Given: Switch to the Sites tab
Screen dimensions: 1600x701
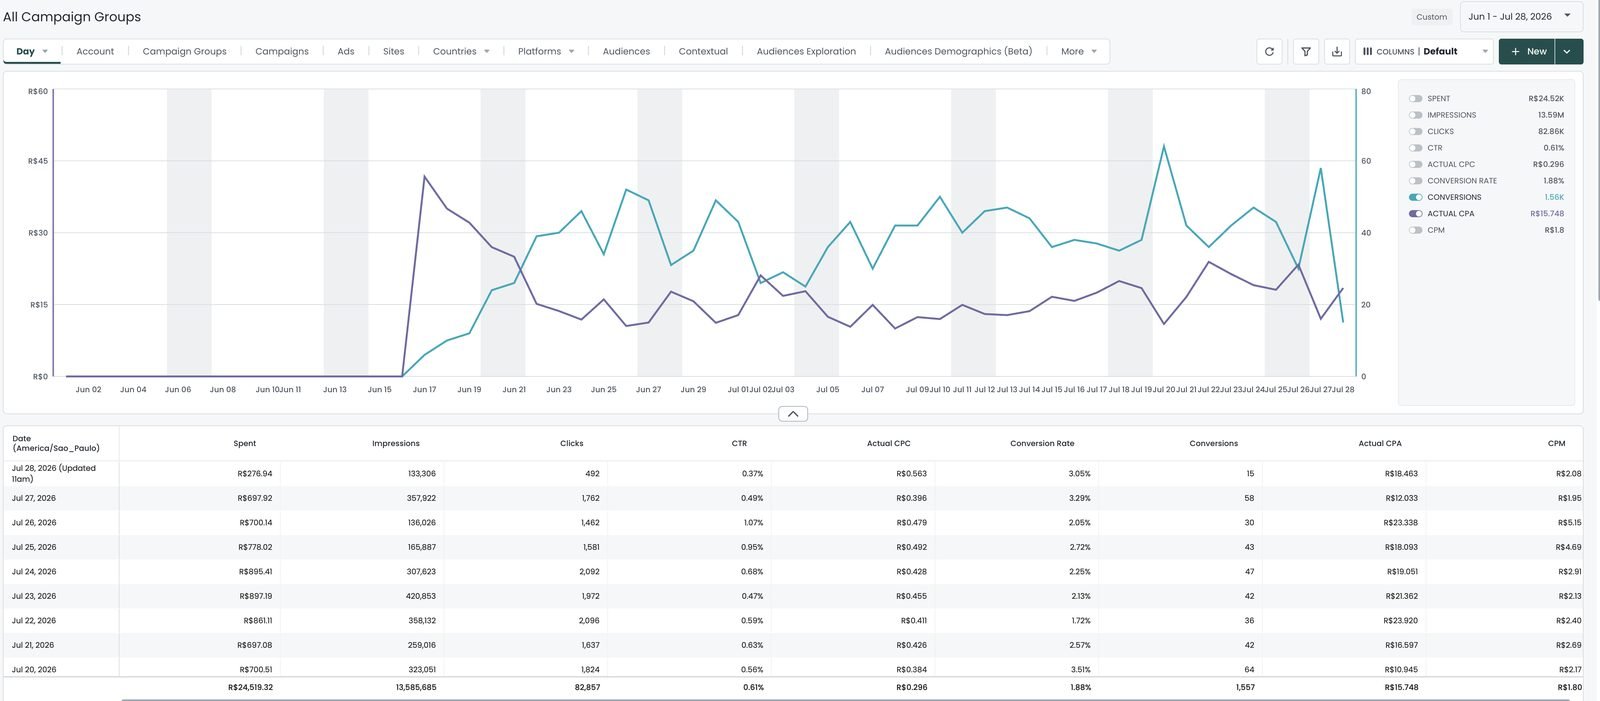Looking at the screenshot, I should click(x=394, y=51).
